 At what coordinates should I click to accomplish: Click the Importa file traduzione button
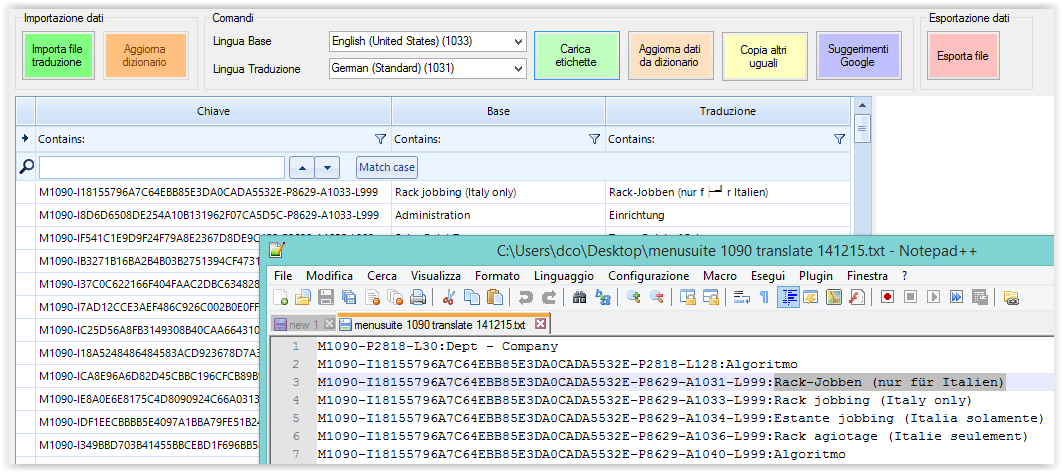point(57,55)
